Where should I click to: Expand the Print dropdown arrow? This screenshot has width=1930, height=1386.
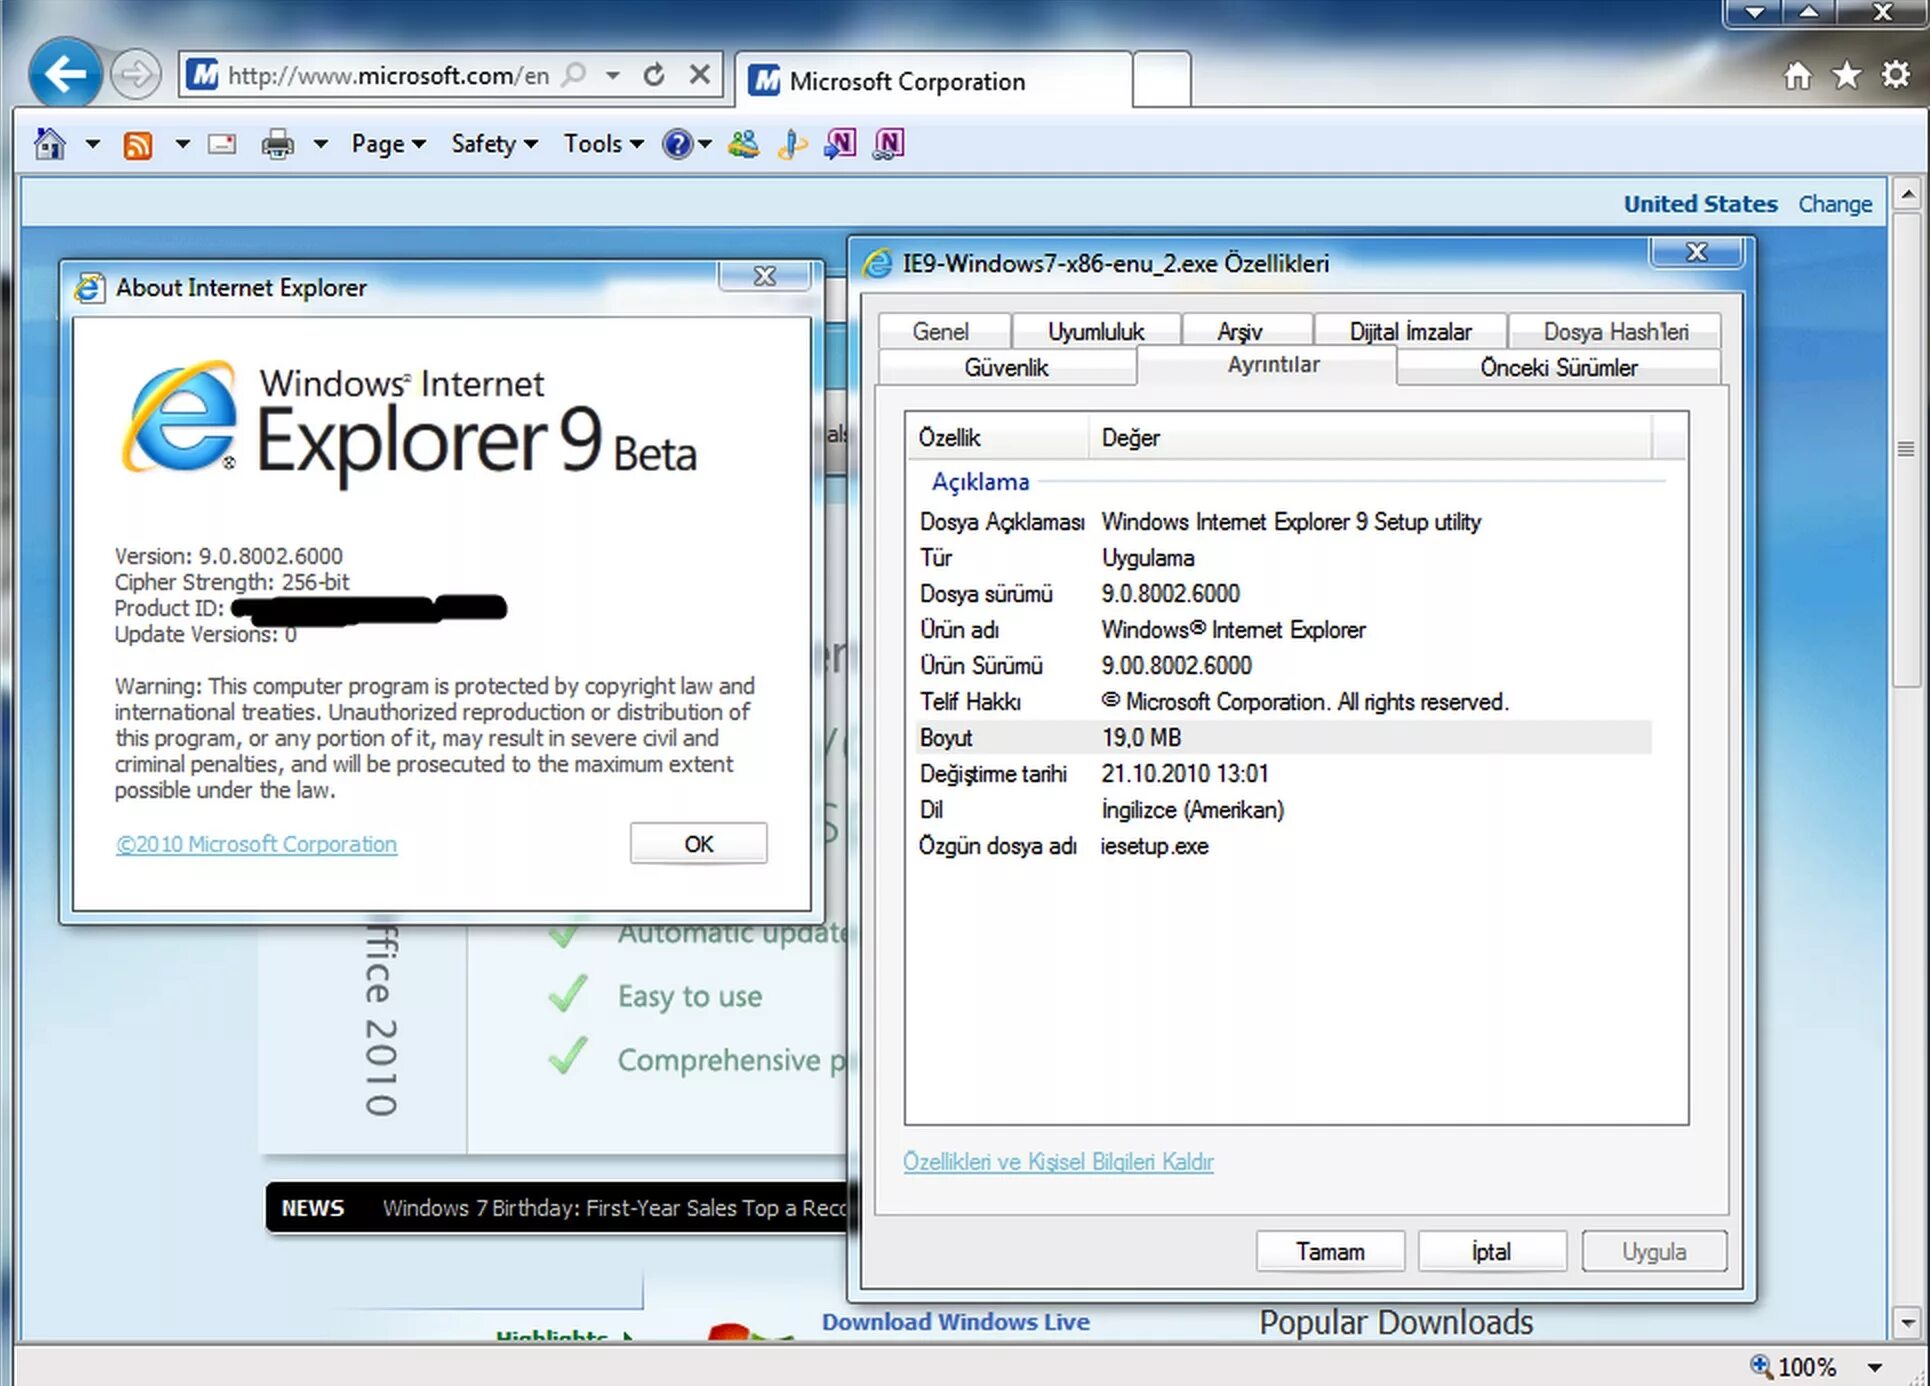(x=320, y=144)
